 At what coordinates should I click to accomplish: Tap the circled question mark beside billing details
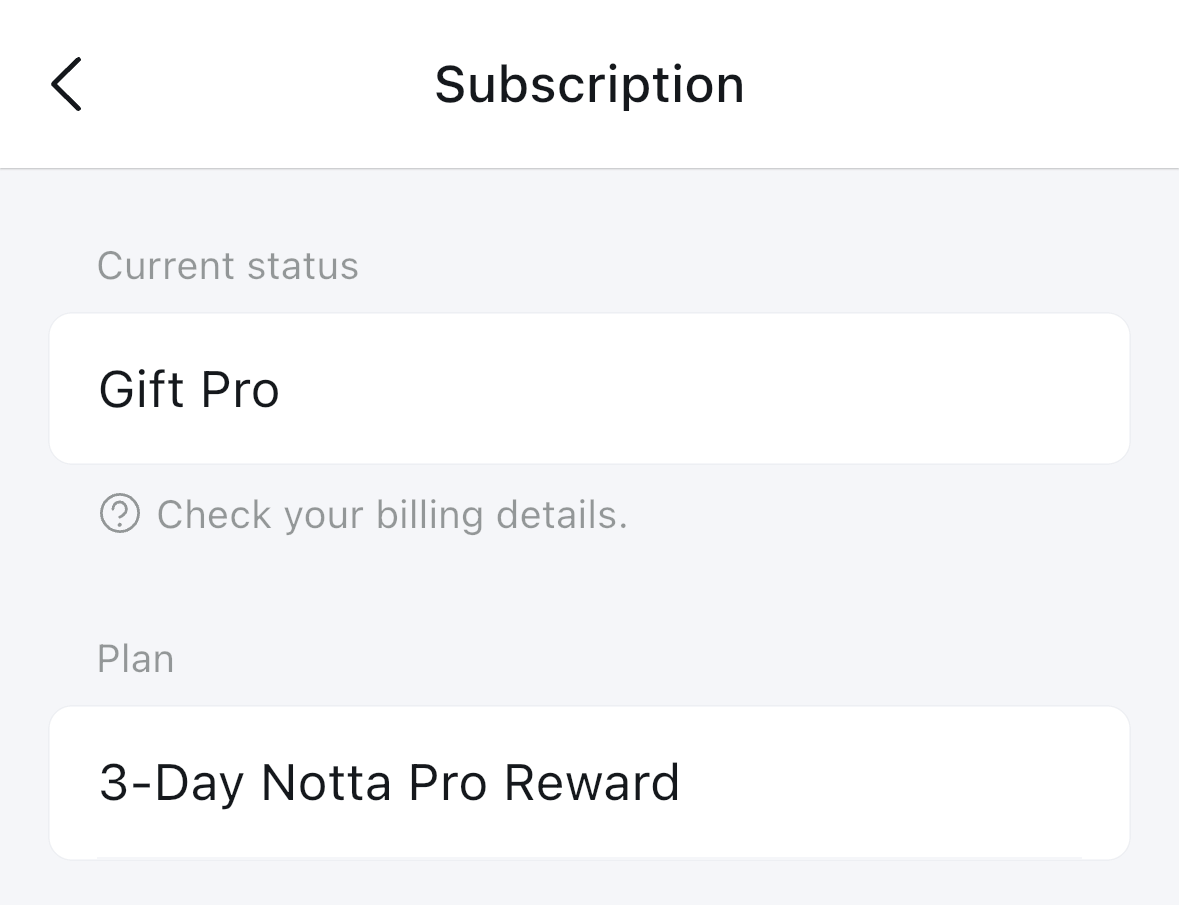click(x=120, y=514)
